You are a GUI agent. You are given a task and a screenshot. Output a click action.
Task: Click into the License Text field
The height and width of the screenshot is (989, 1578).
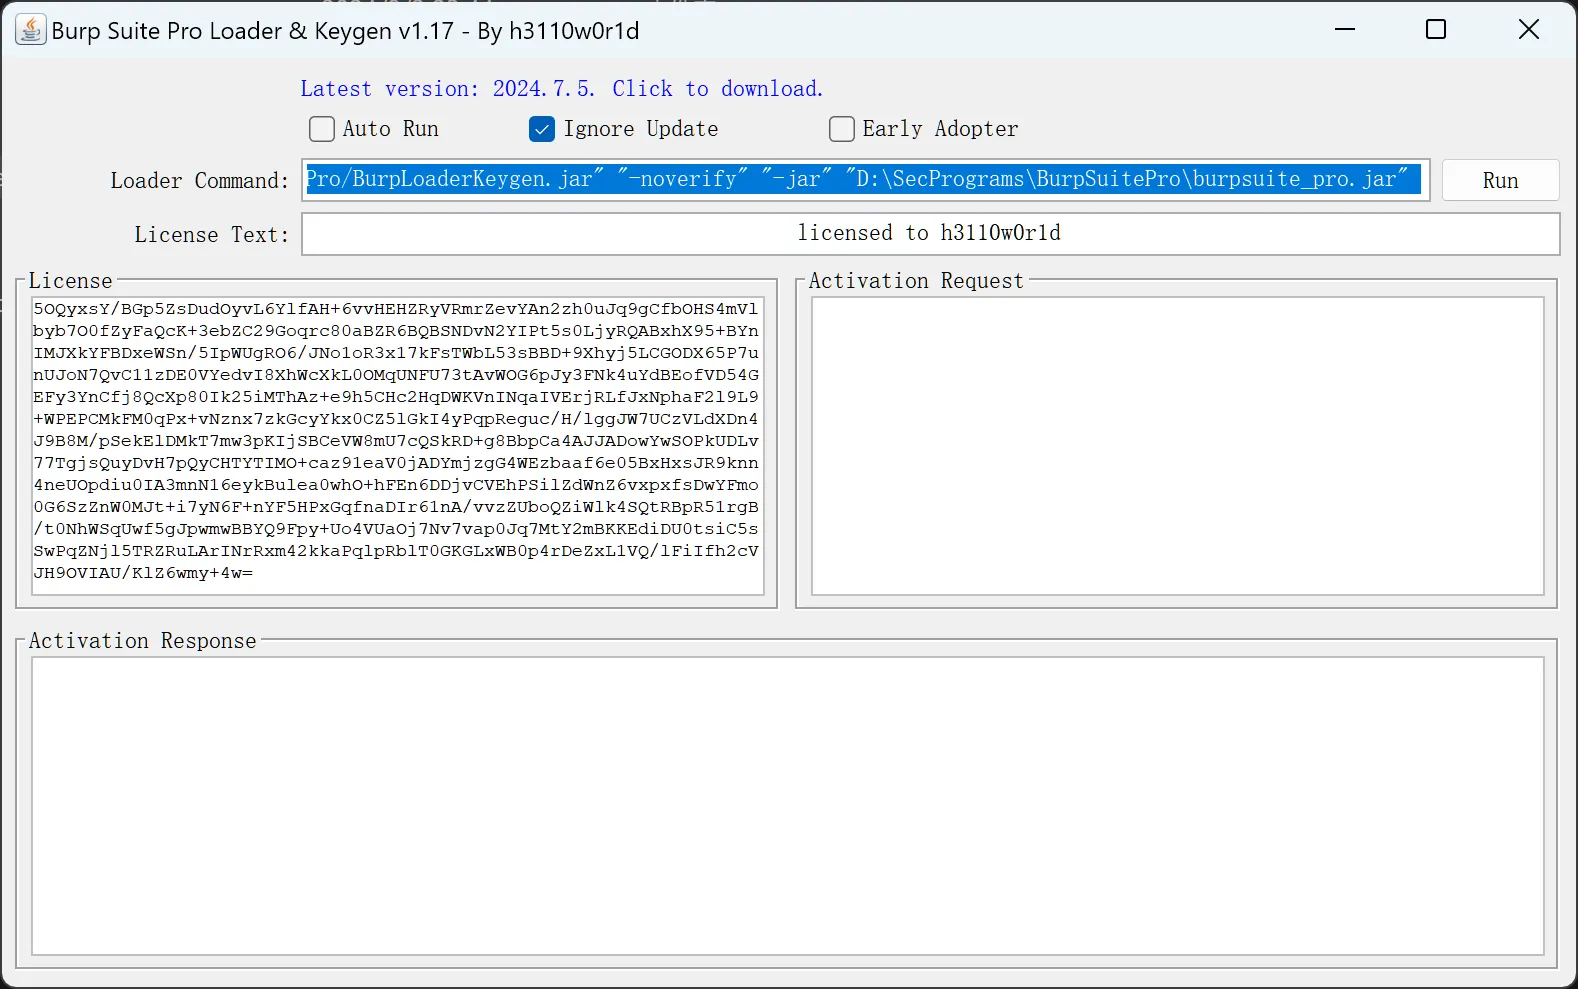point(930,234)
